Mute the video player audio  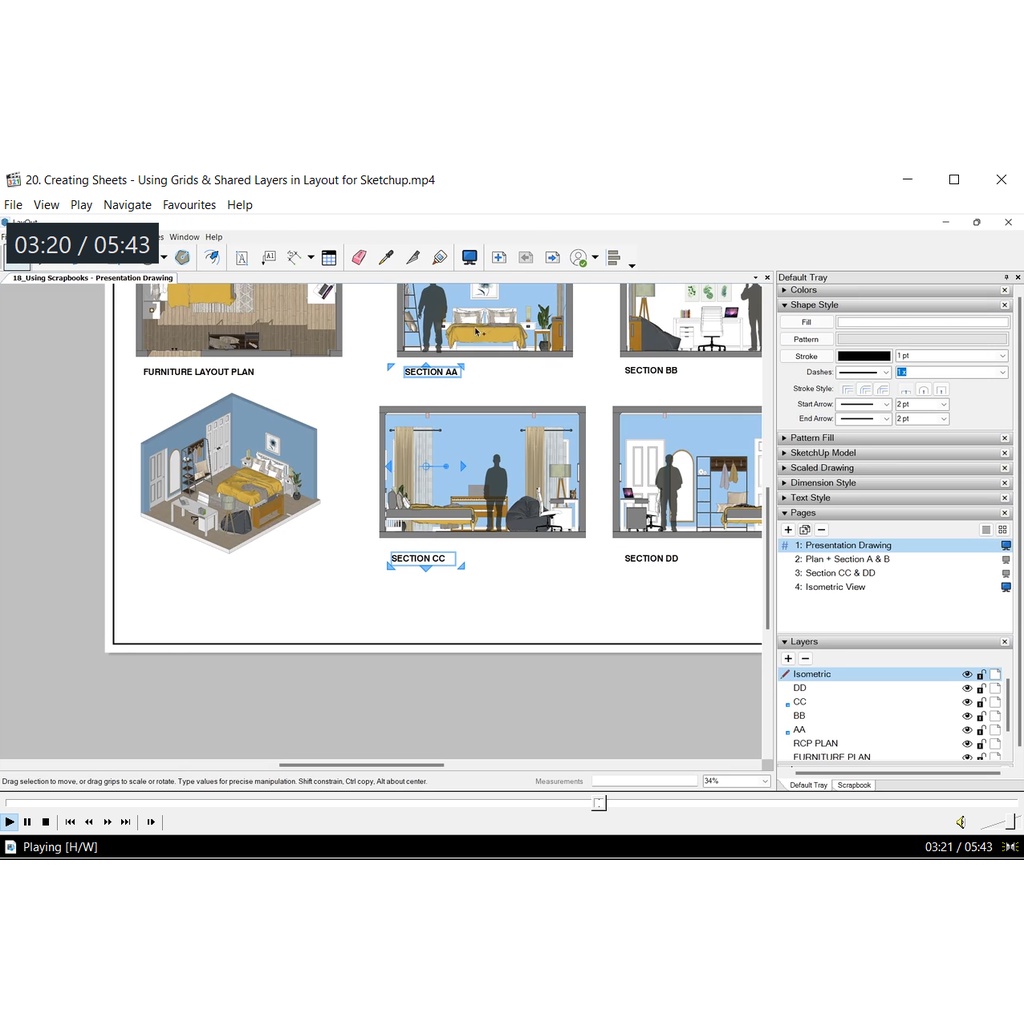960,822
